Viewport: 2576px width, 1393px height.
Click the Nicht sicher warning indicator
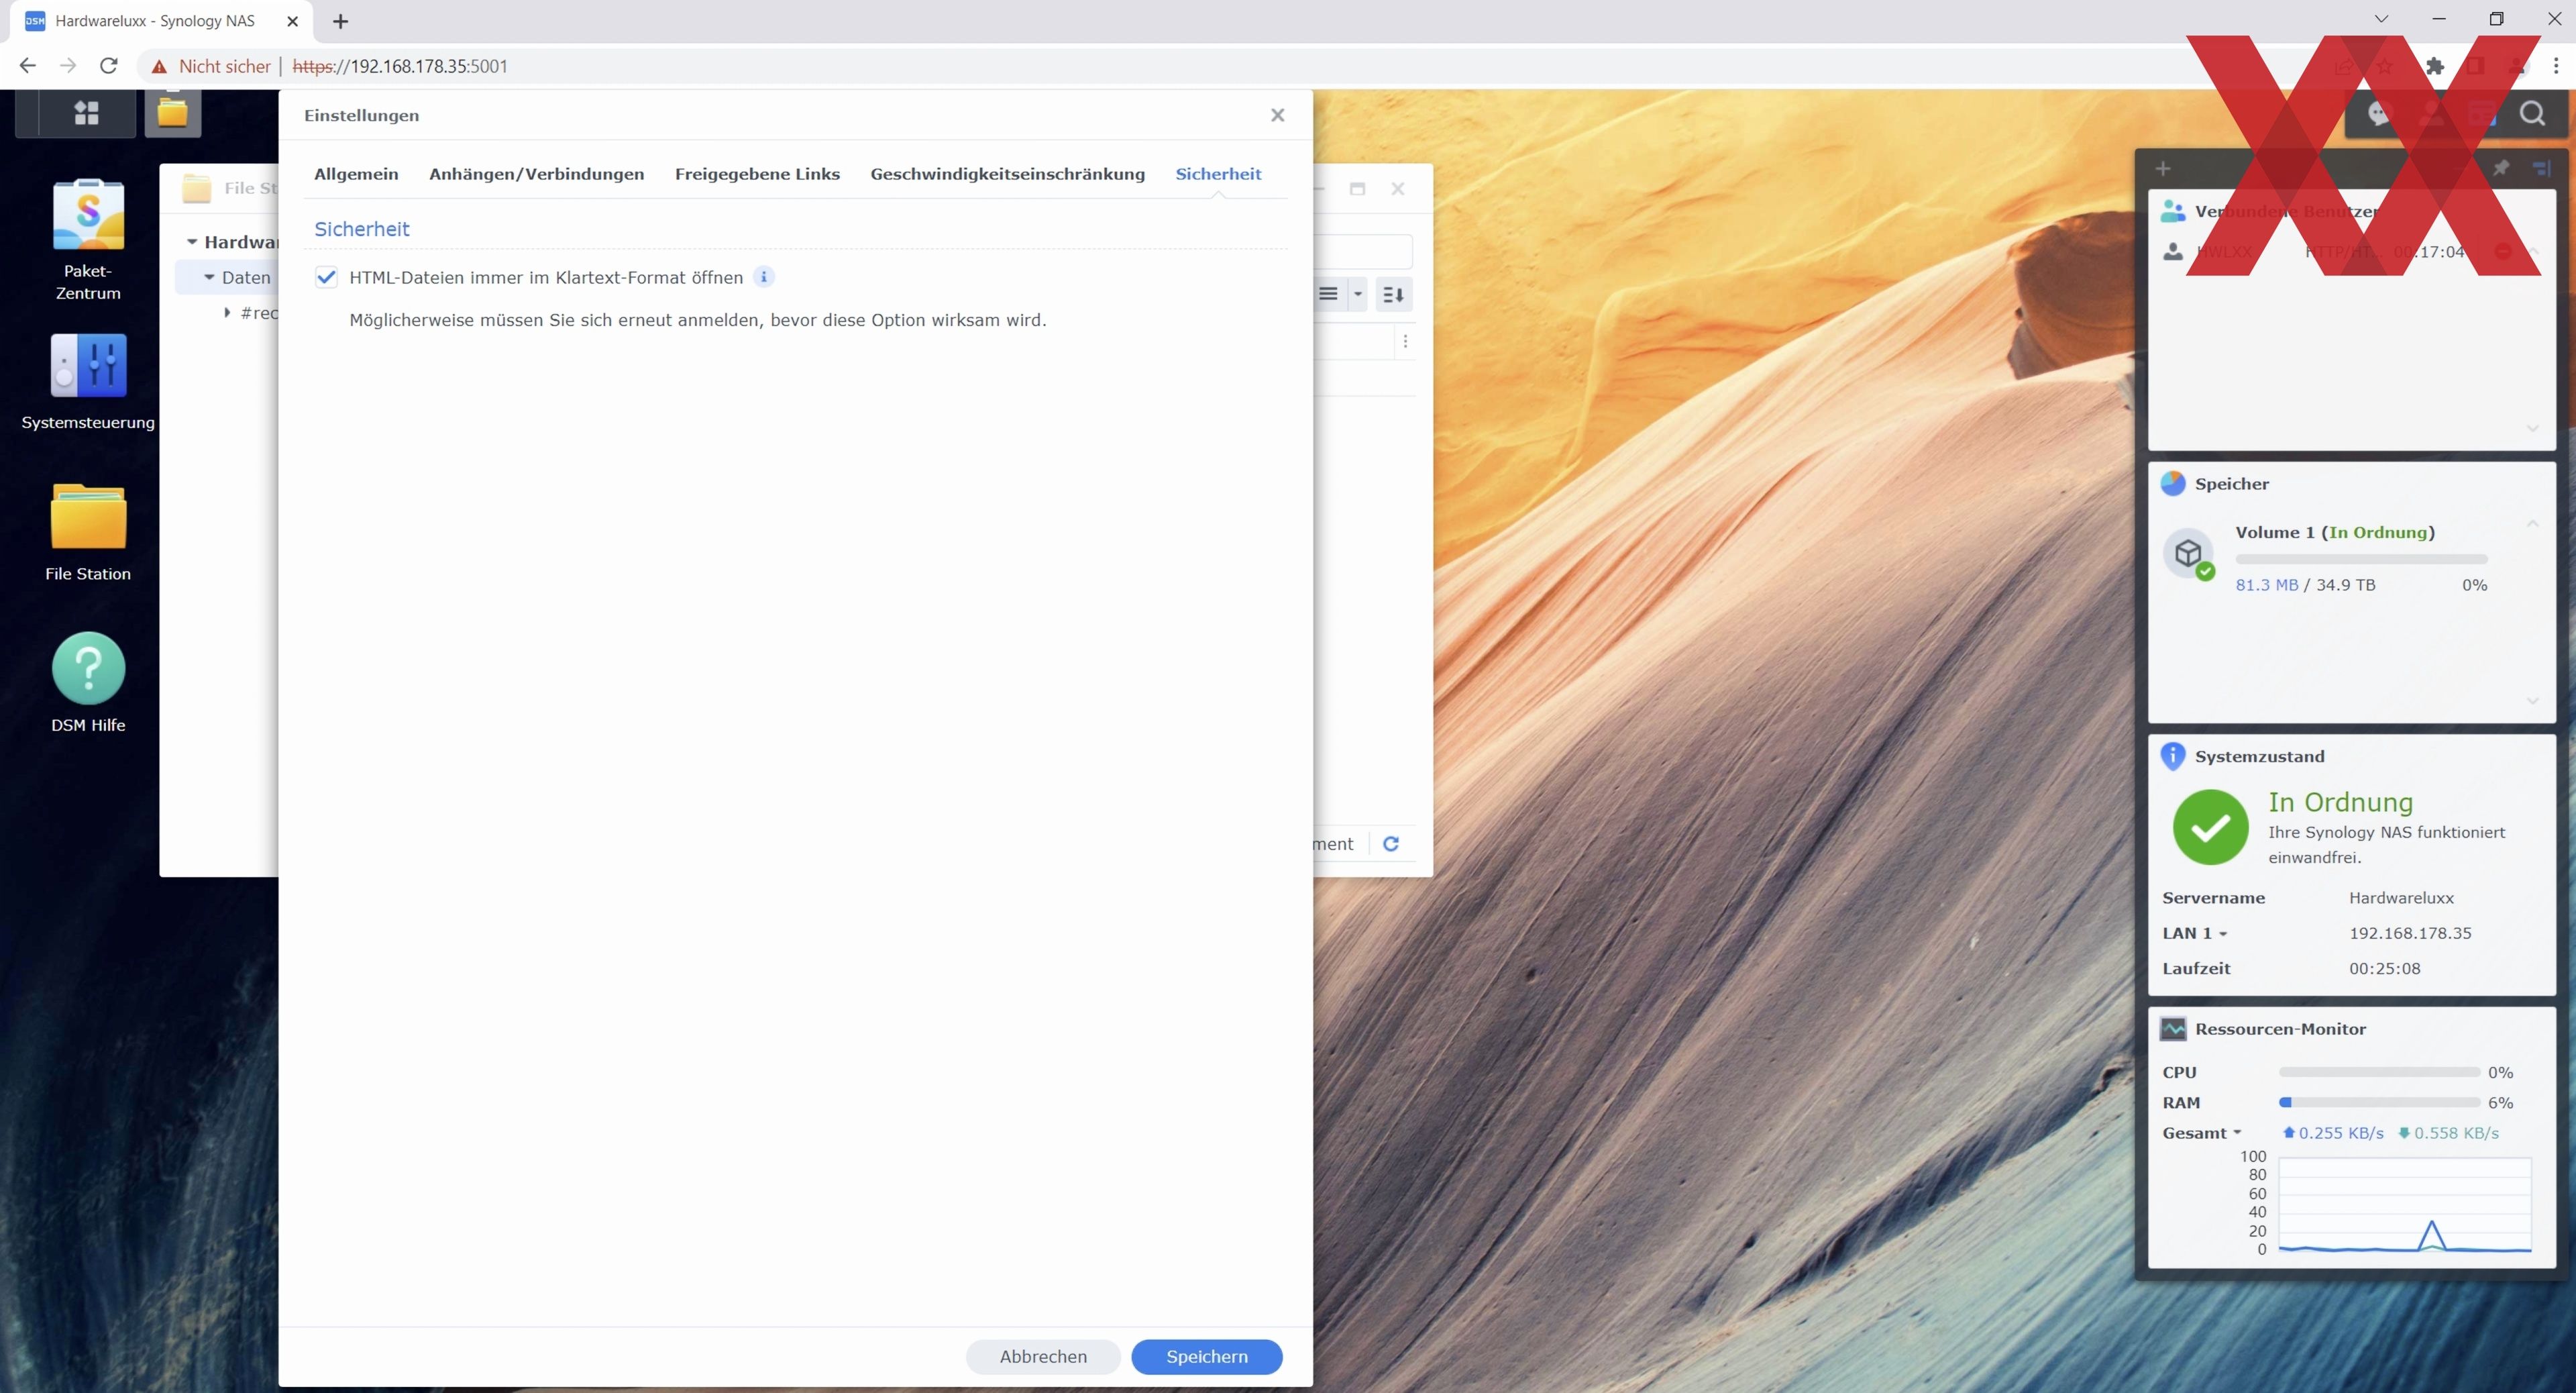point(211,66)
